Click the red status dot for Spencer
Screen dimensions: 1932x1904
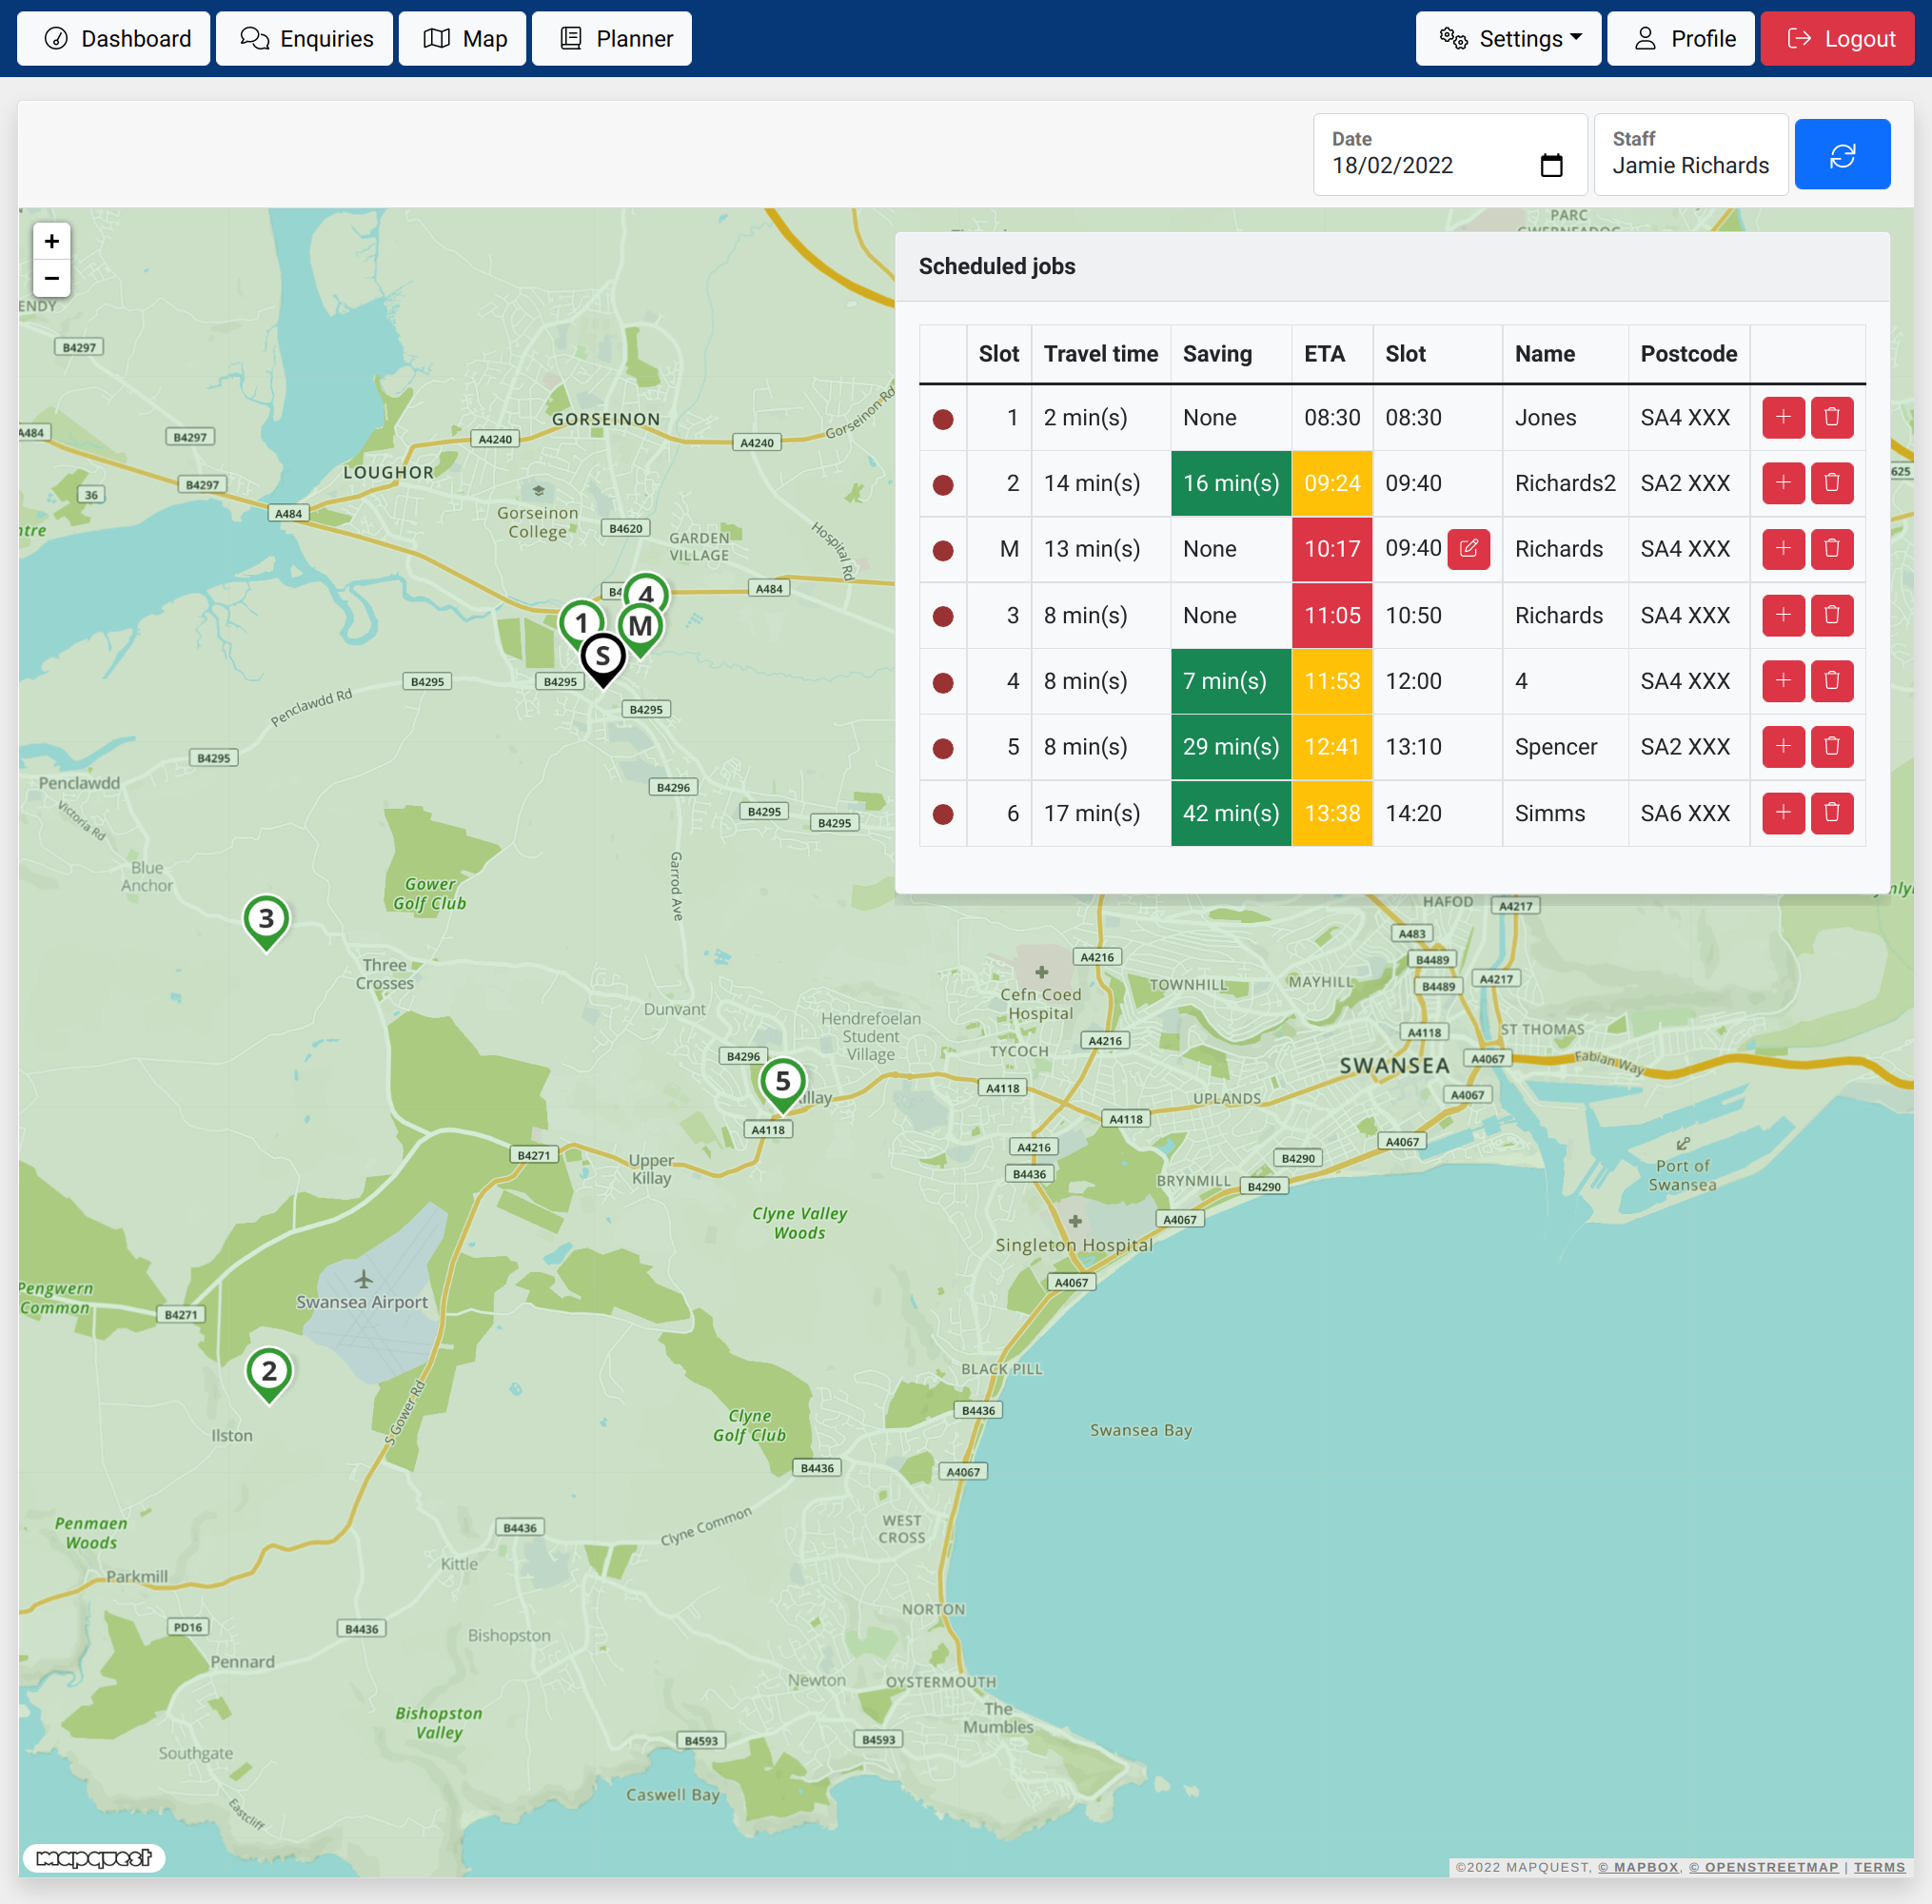(x=943, y=749)
